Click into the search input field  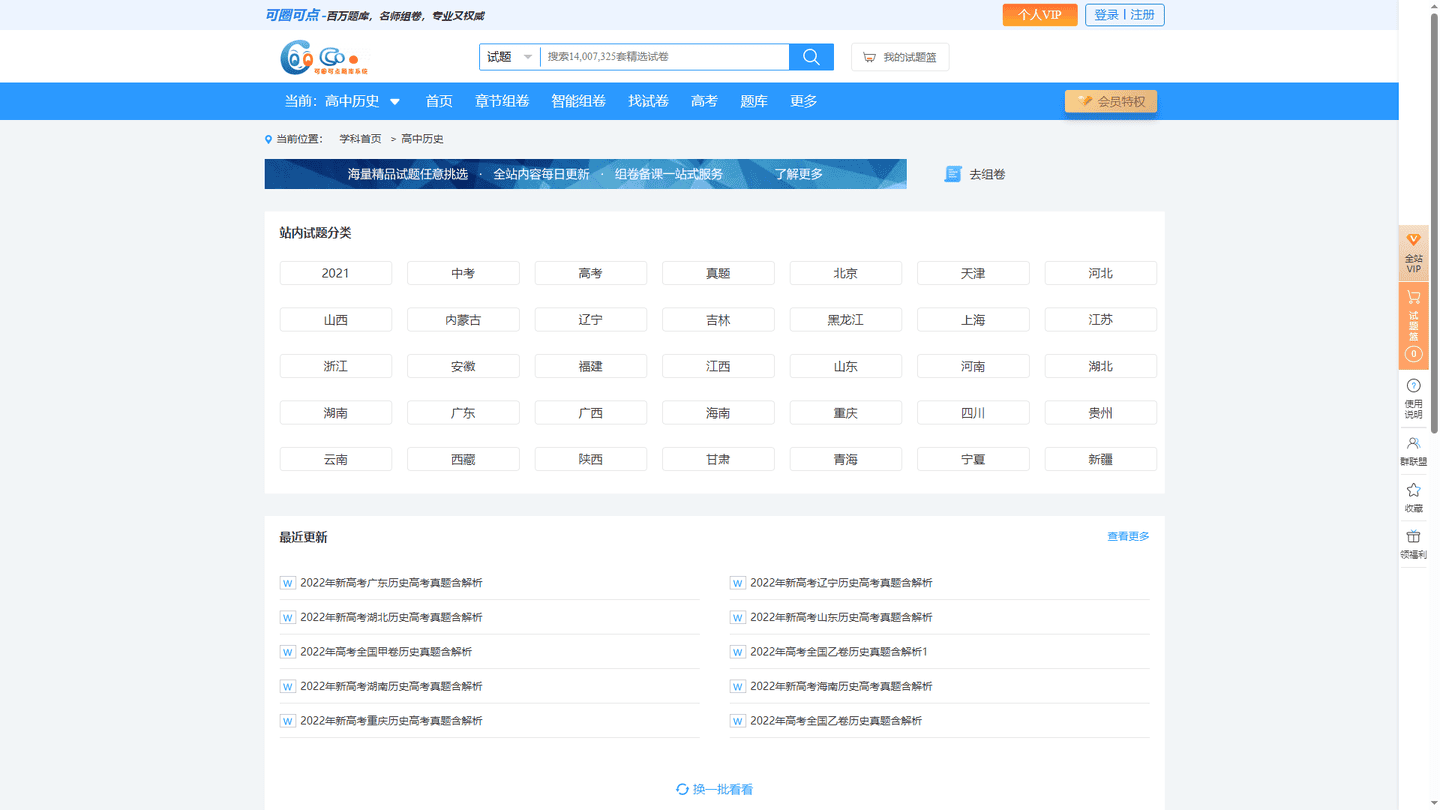tap(664, 57)
